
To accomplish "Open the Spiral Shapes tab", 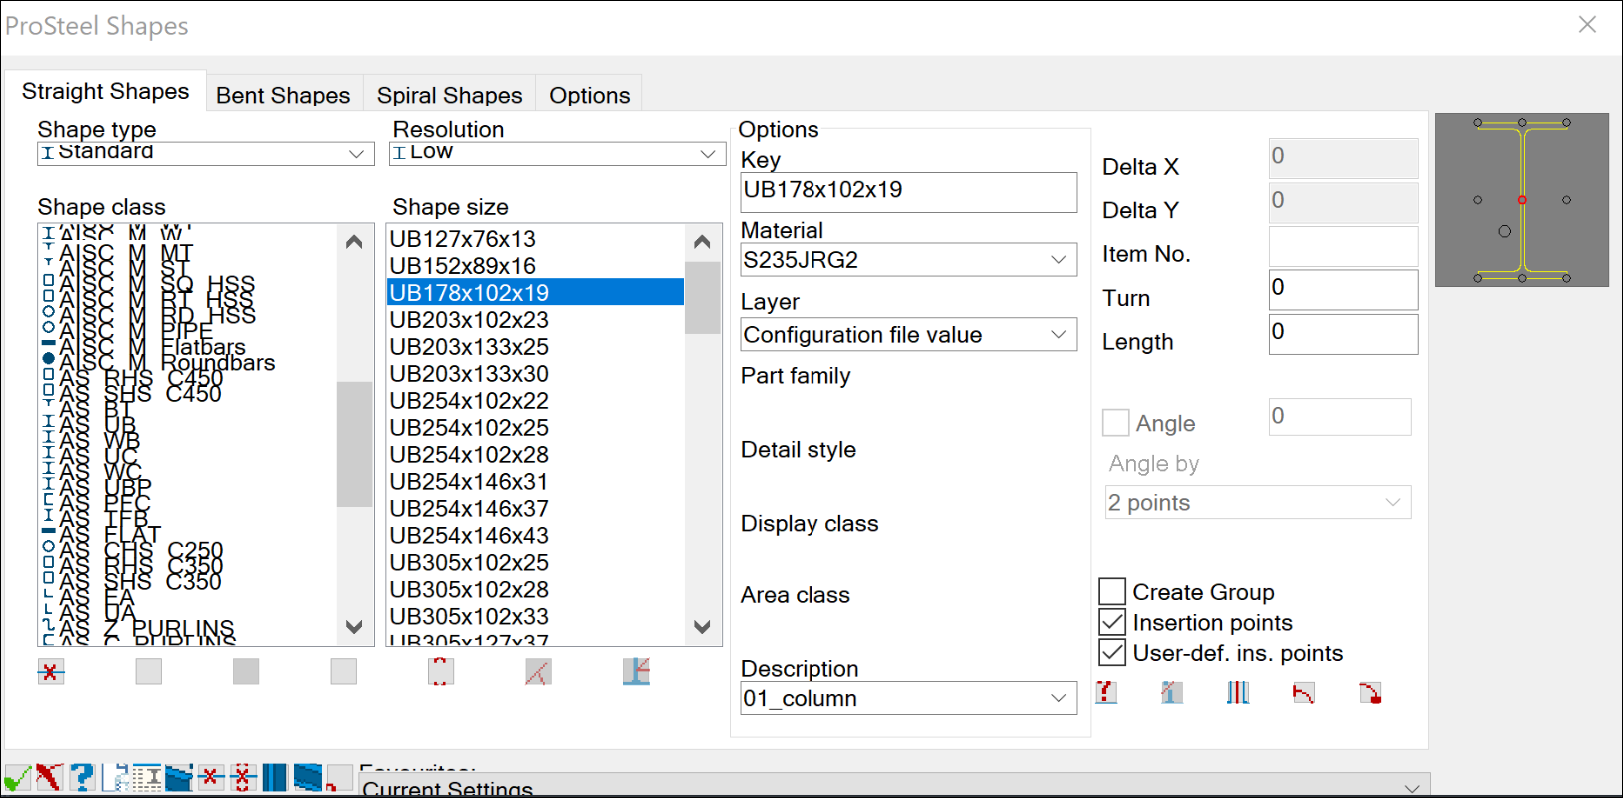I will tap(449, 95).
